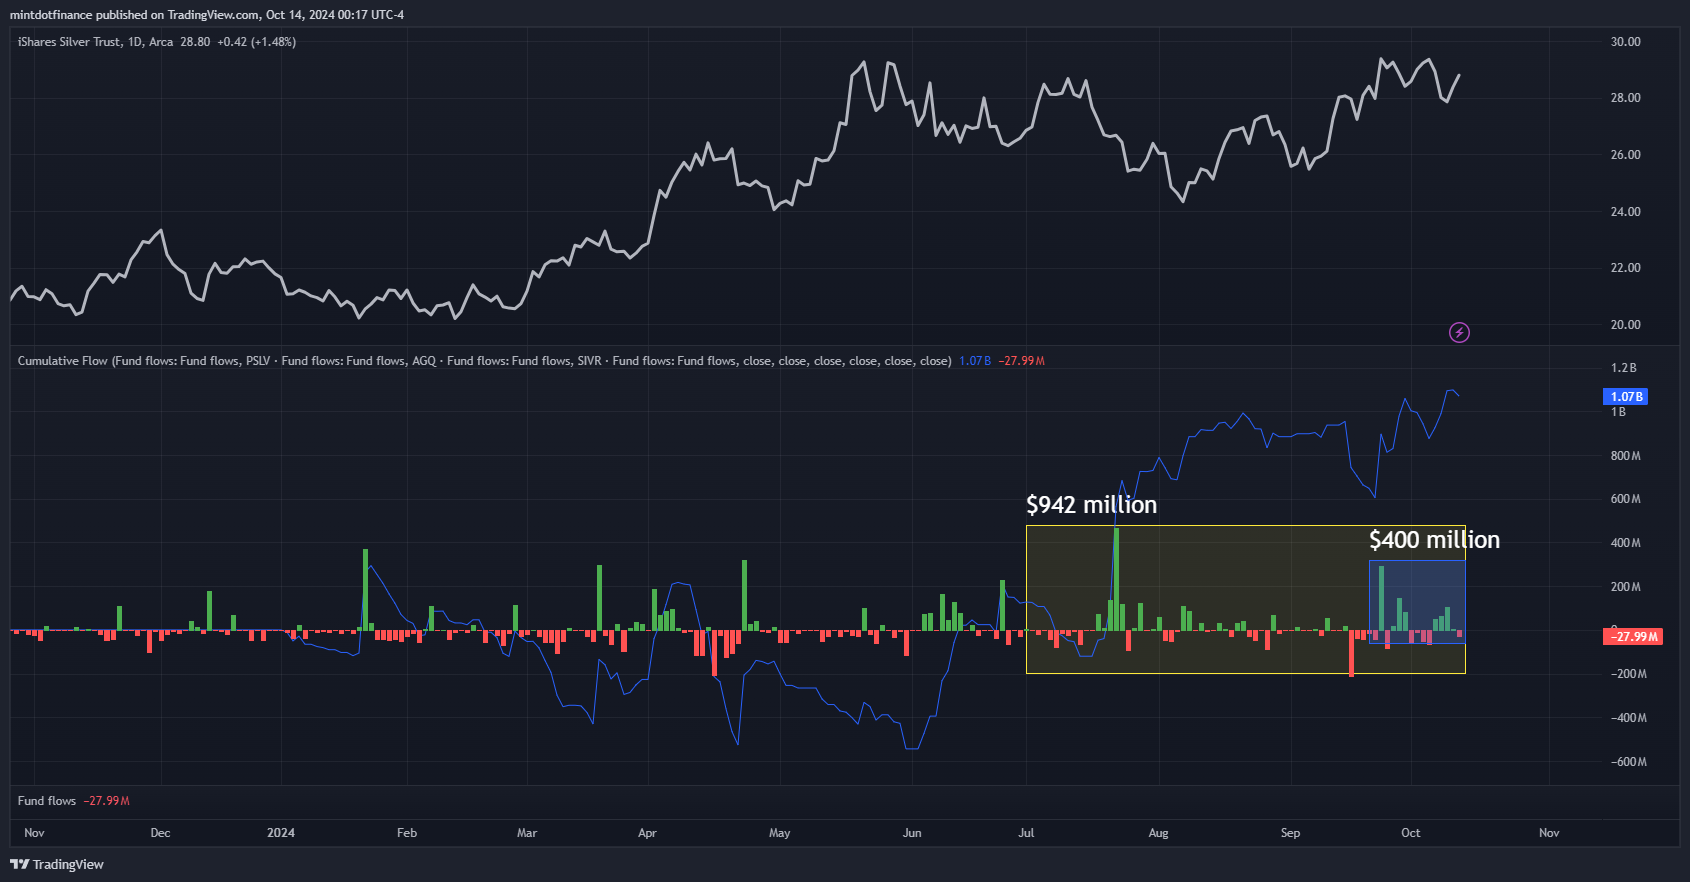Click the −200M flow axis label
This screenshot has width=1690, height=882.
click(x=1628, y=674)
